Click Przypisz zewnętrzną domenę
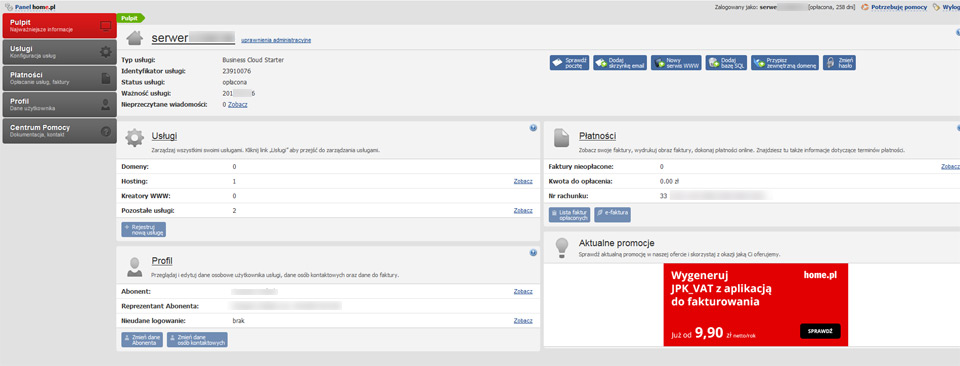The image size is (960, 366). [785, 62]
